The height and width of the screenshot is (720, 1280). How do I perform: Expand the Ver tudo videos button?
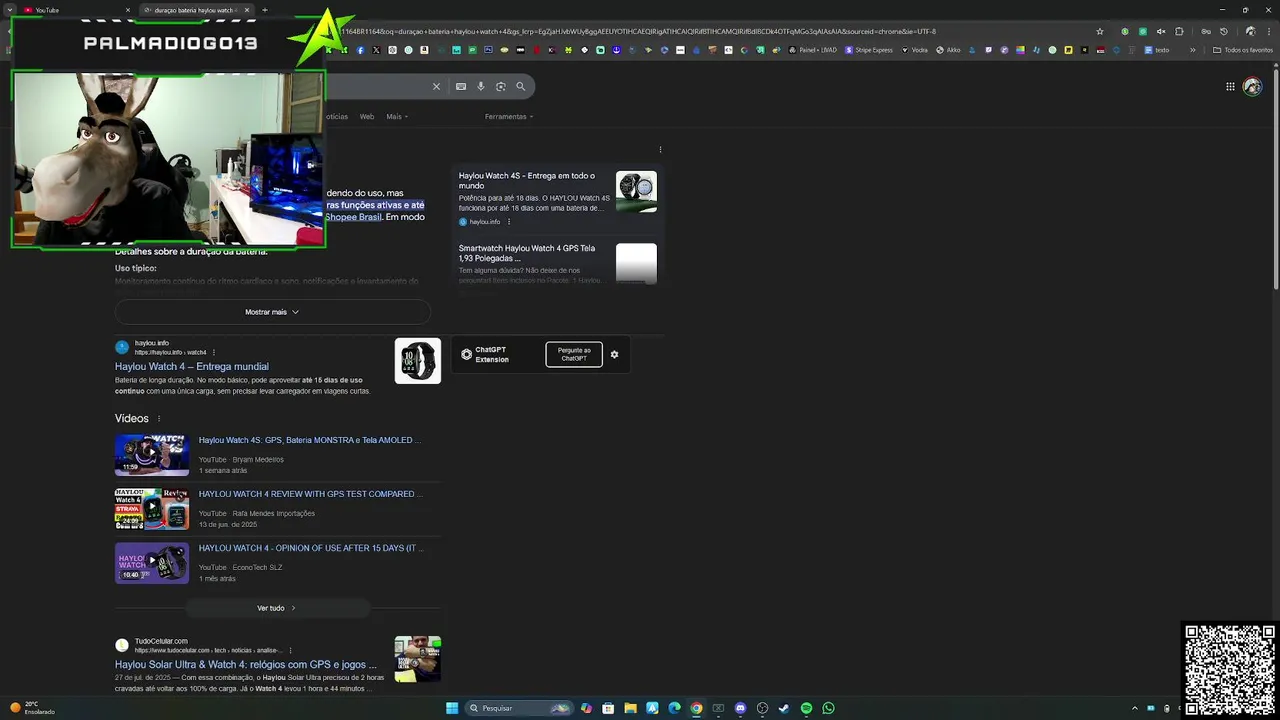pos(277,608)
